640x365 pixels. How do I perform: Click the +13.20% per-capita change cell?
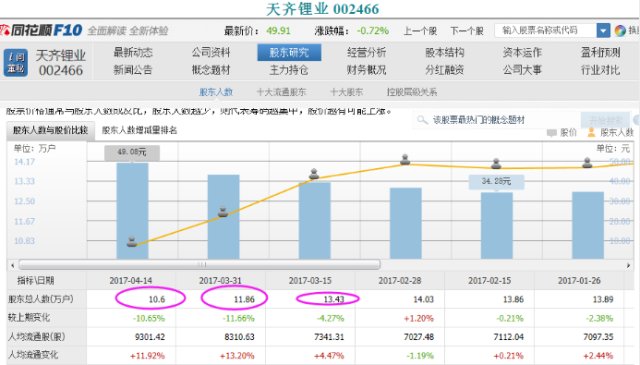pos(237,356)
